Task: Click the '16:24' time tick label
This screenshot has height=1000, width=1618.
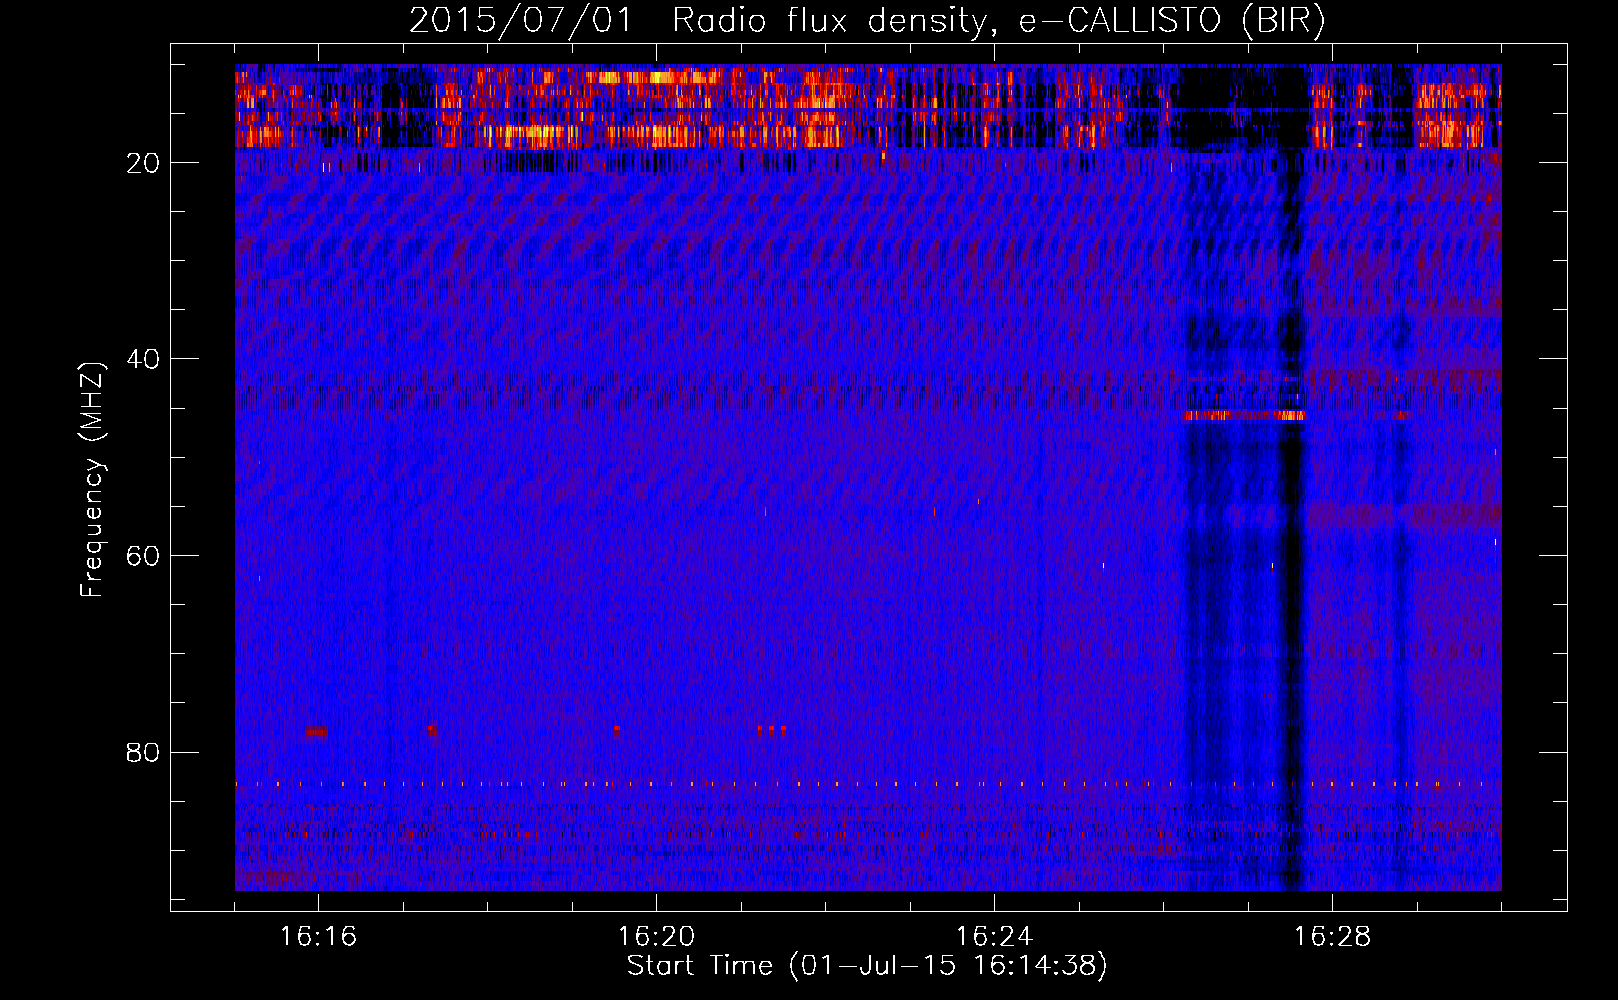Action: (994, 937)
